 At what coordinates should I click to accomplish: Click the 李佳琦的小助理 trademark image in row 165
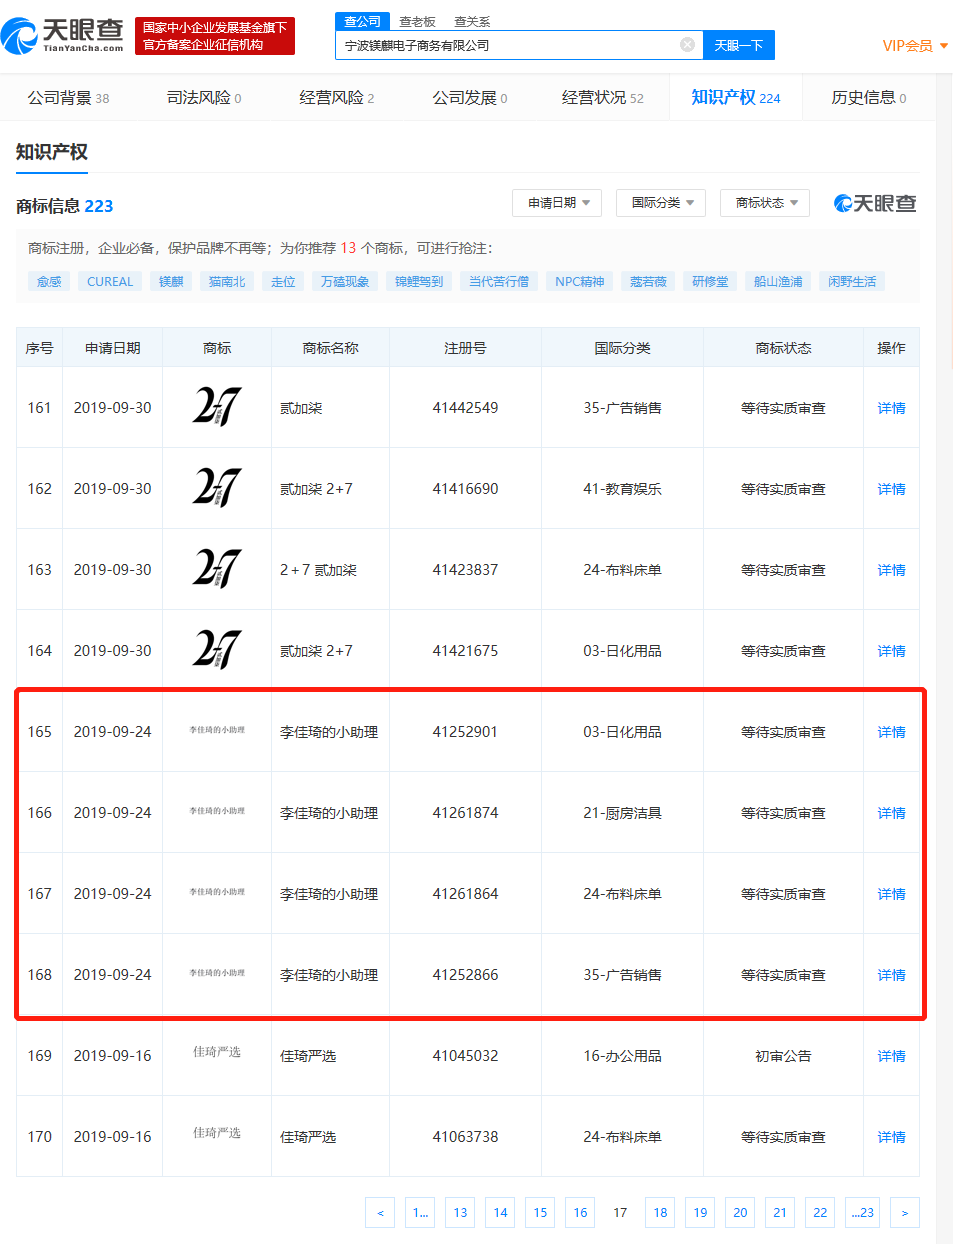[x=217, y=731]
